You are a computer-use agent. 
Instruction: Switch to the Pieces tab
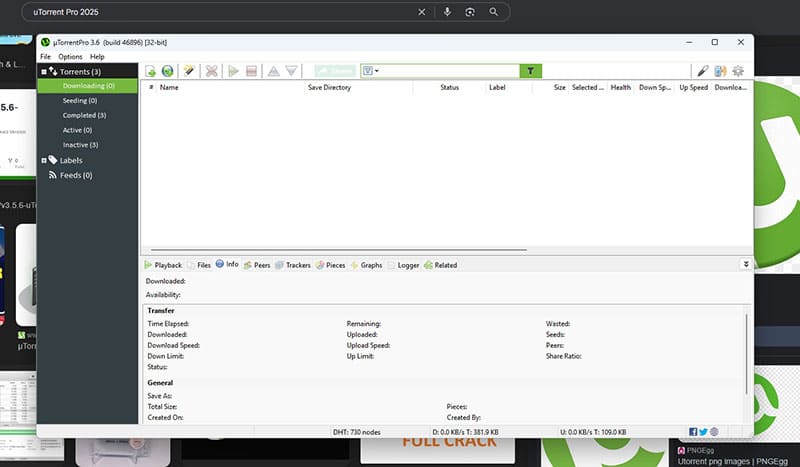click(x=331, y=265)
